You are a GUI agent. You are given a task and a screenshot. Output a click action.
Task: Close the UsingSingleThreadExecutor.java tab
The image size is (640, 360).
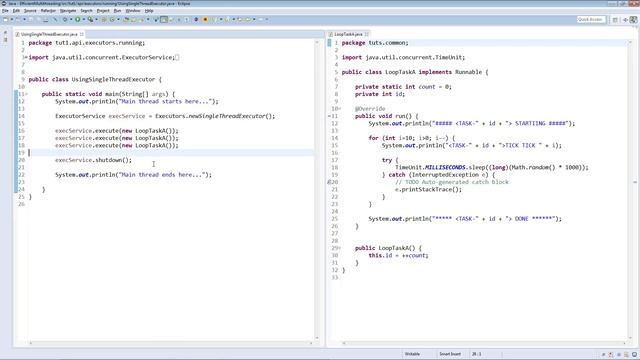click(82, 34)
